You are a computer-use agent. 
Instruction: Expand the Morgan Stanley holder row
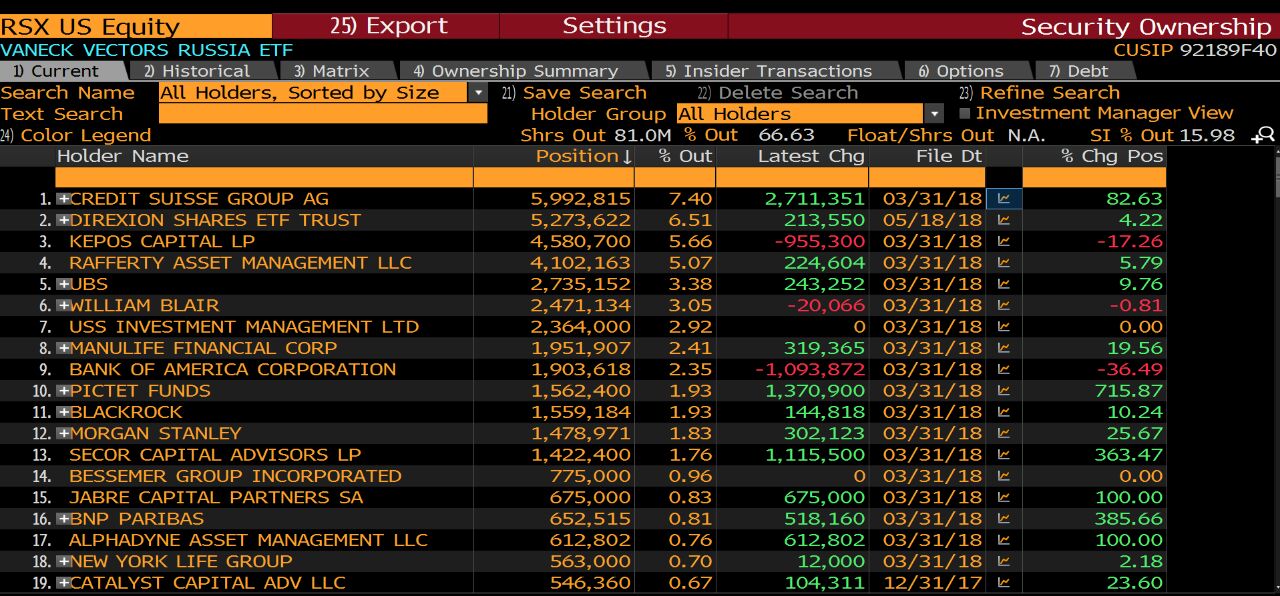click(x=63, y=433)
